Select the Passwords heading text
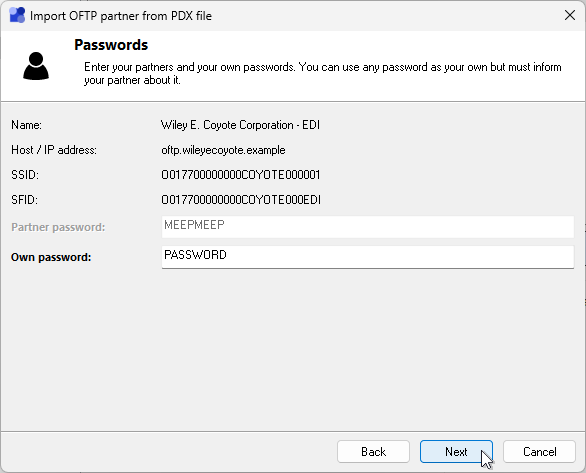The width and height of the screenshot is (586, 473). coord(111,45)
